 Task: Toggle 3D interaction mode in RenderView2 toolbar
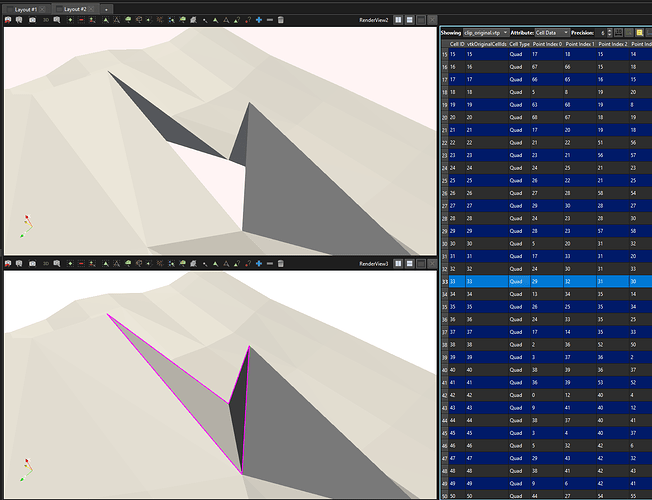46,20
